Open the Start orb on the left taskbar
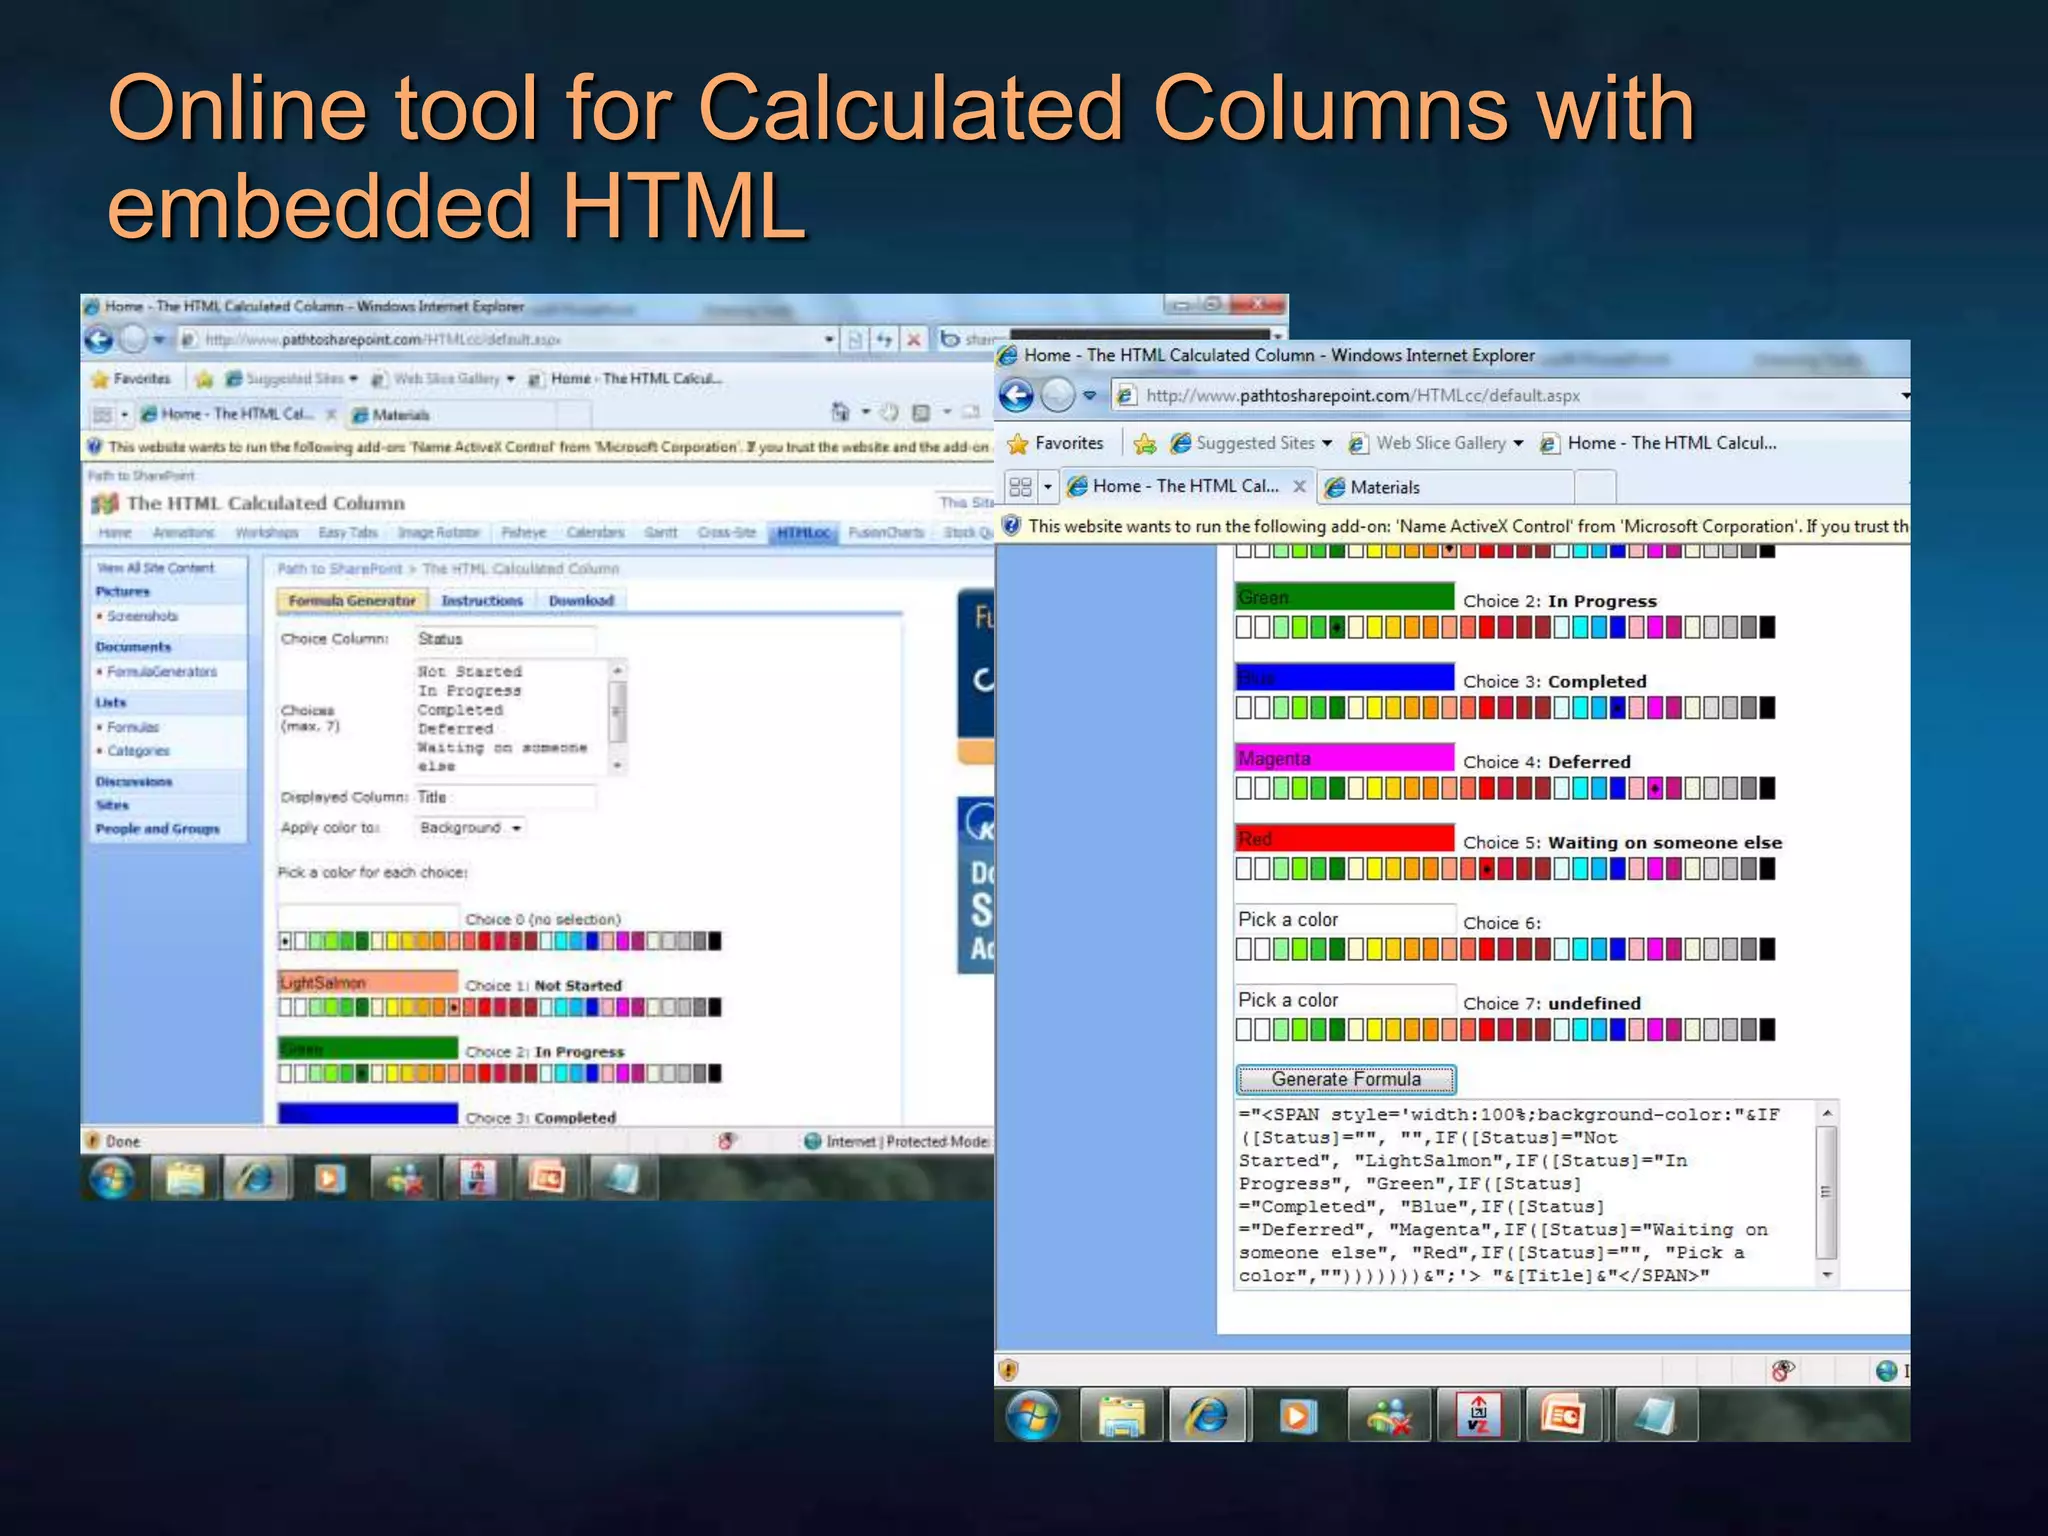2048x1536 pixels. [112, 1178]
